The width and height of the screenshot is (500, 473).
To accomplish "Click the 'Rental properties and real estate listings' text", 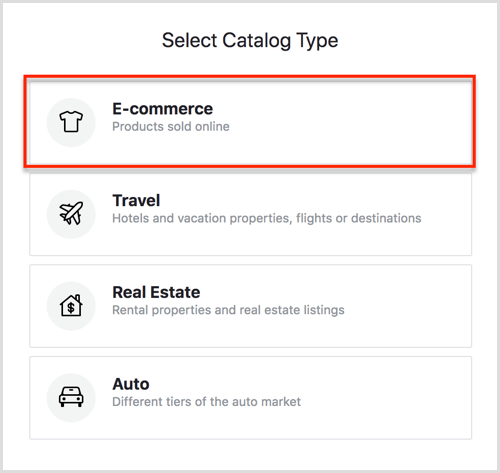I will pyautogui.click(x=228, y=310).
